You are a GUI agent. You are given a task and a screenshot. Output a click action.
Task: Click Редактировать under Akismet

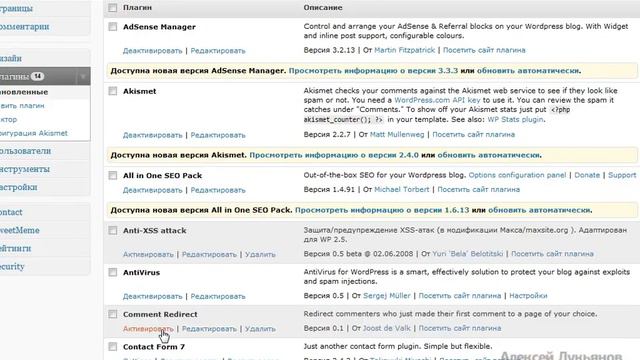pos(218,135)
